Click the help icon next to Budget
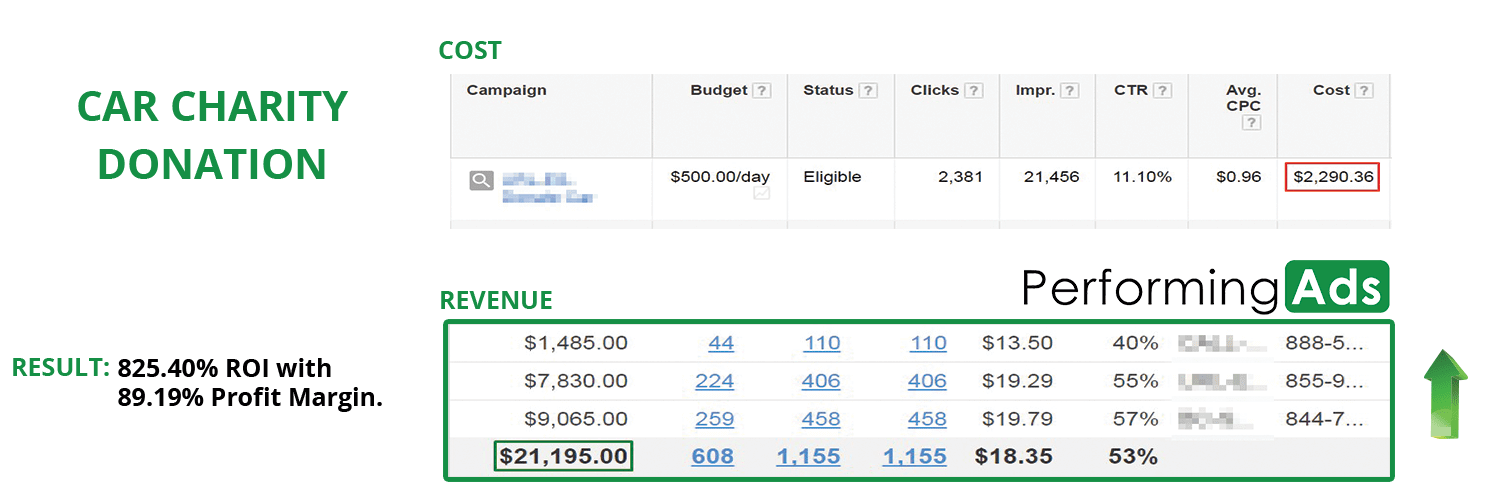 [x=762, y=91]
